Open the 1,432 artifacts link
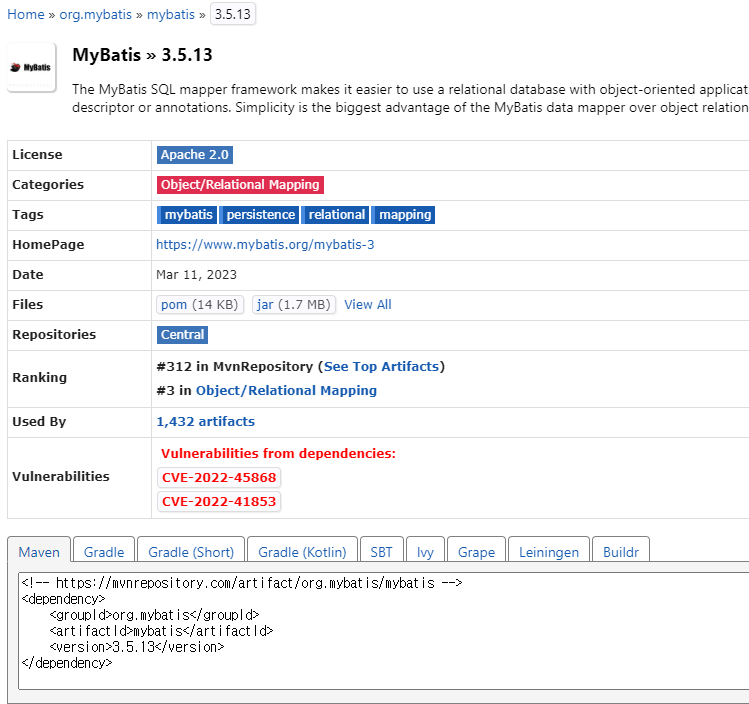 click(x=206, y=422)
